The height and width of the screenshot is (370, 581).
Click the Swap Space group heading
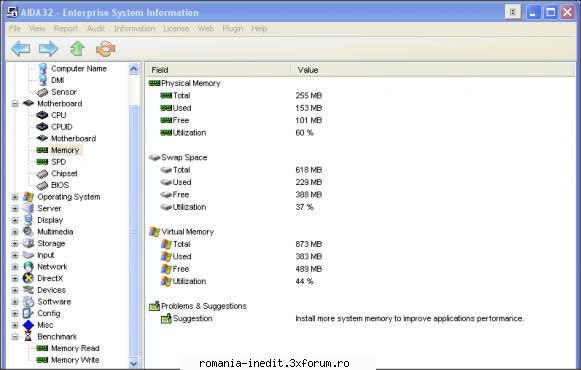click(184, 157)
